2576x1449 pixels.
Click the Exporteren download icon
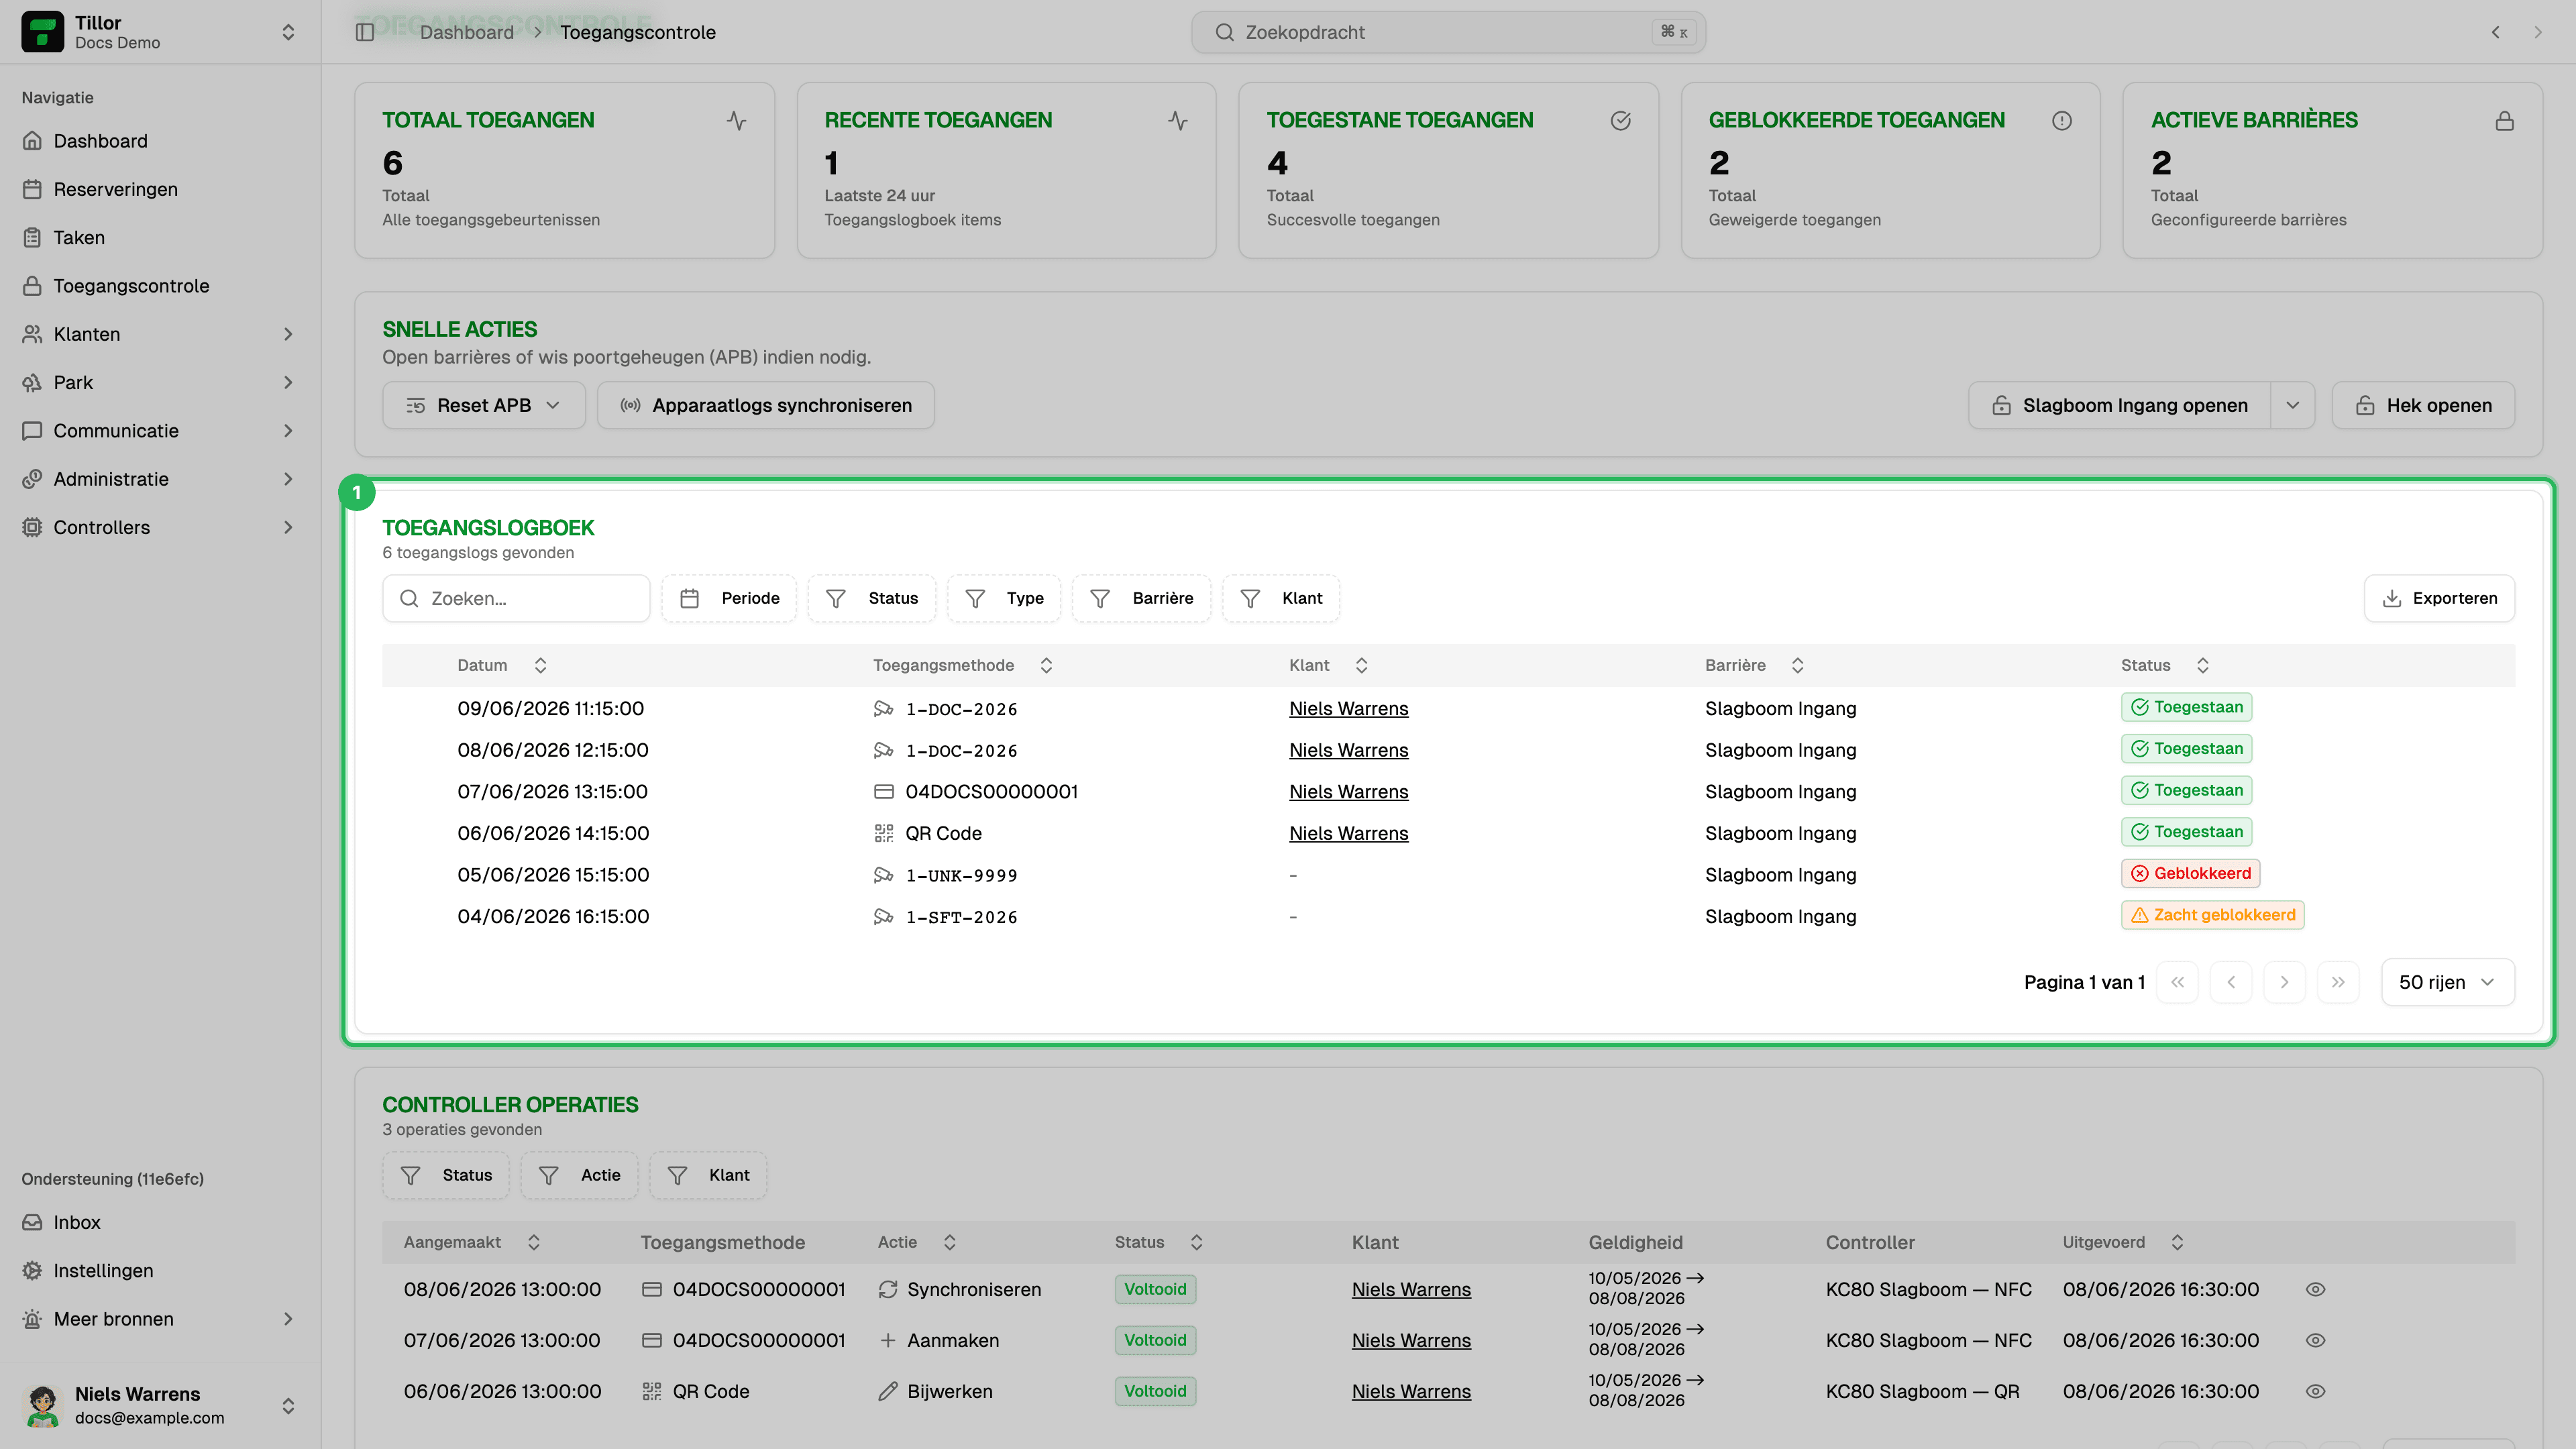pos(2392,598)
